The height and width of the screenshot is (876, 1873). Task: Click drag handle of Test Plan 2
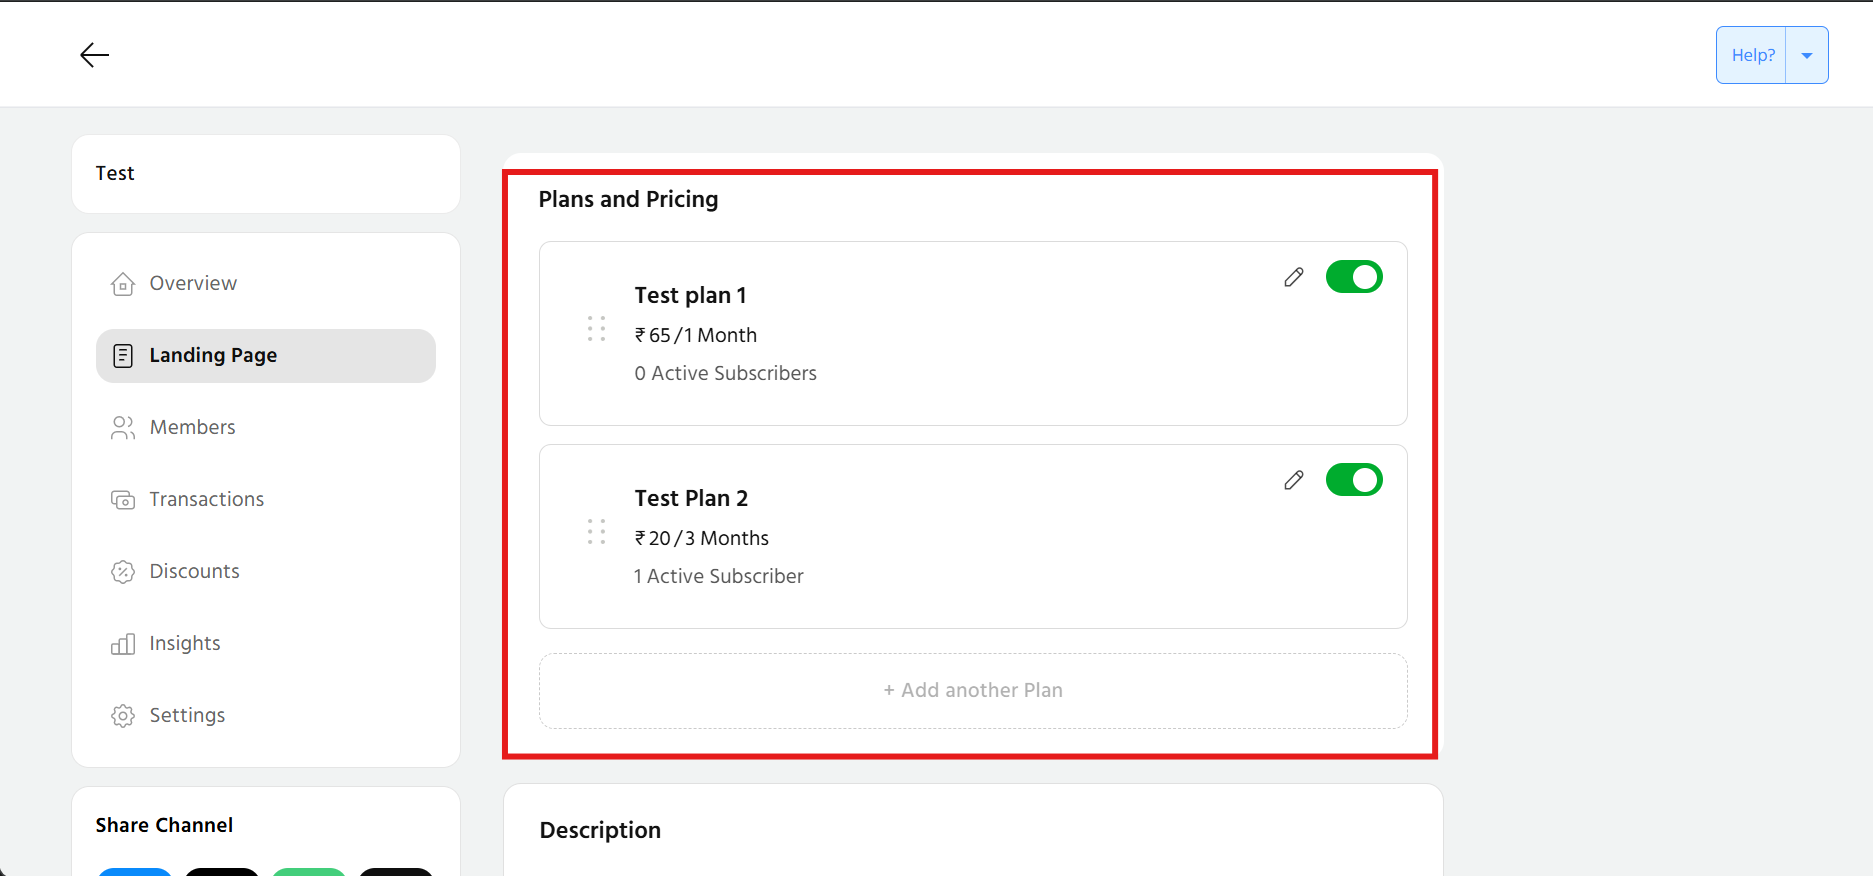[597, 532]
